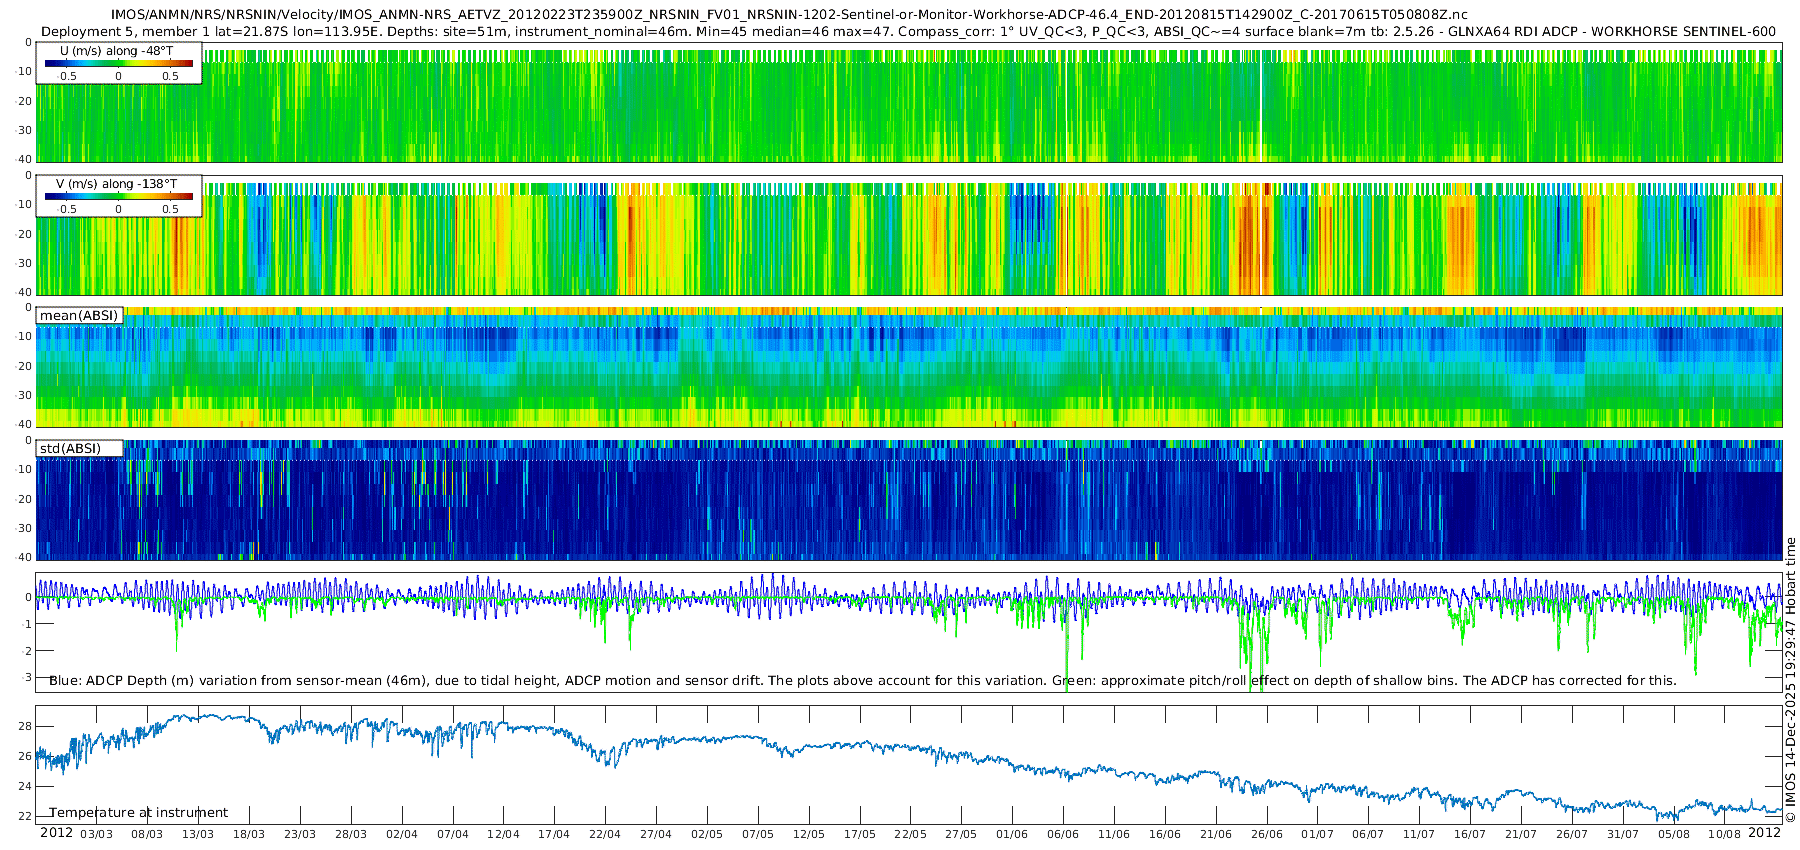
Task: Click the U velocity colorbar
Action: pyautogui.click(x=118, y=64)
